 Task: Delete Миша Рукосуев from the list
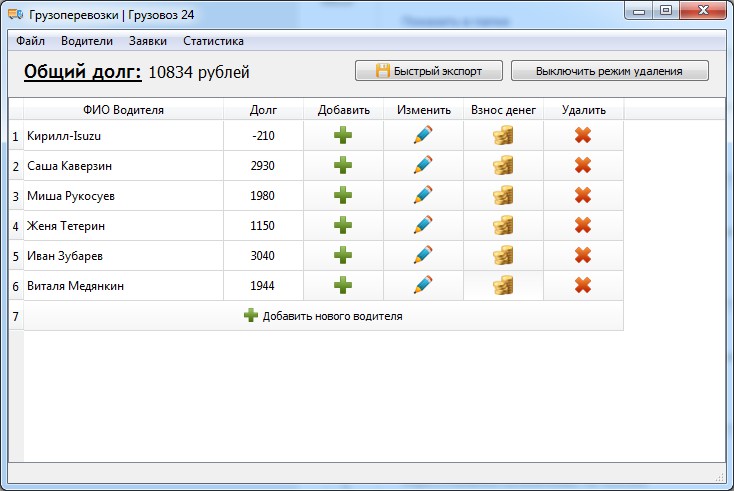click(x=583, y=196)
